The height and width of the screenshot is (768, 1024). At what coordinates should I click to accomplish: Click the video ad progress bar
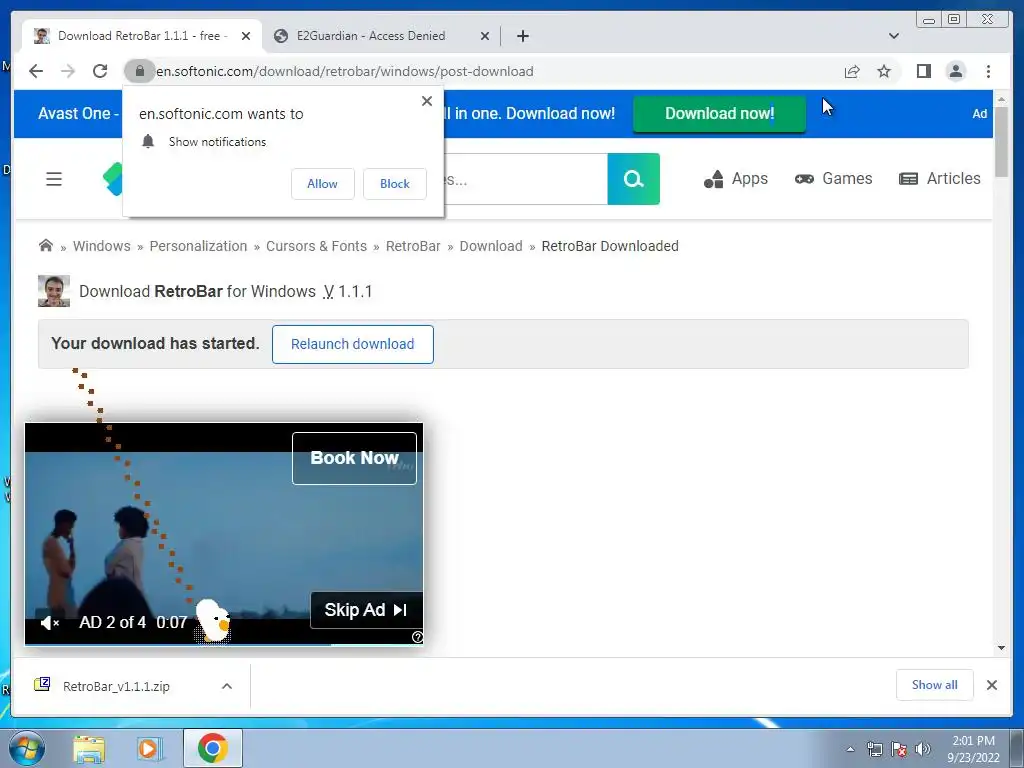224,645
